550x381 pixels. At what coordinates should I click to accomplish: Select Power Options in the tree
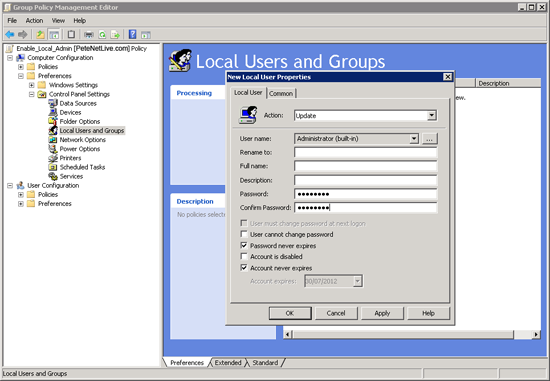pos(80,149)
